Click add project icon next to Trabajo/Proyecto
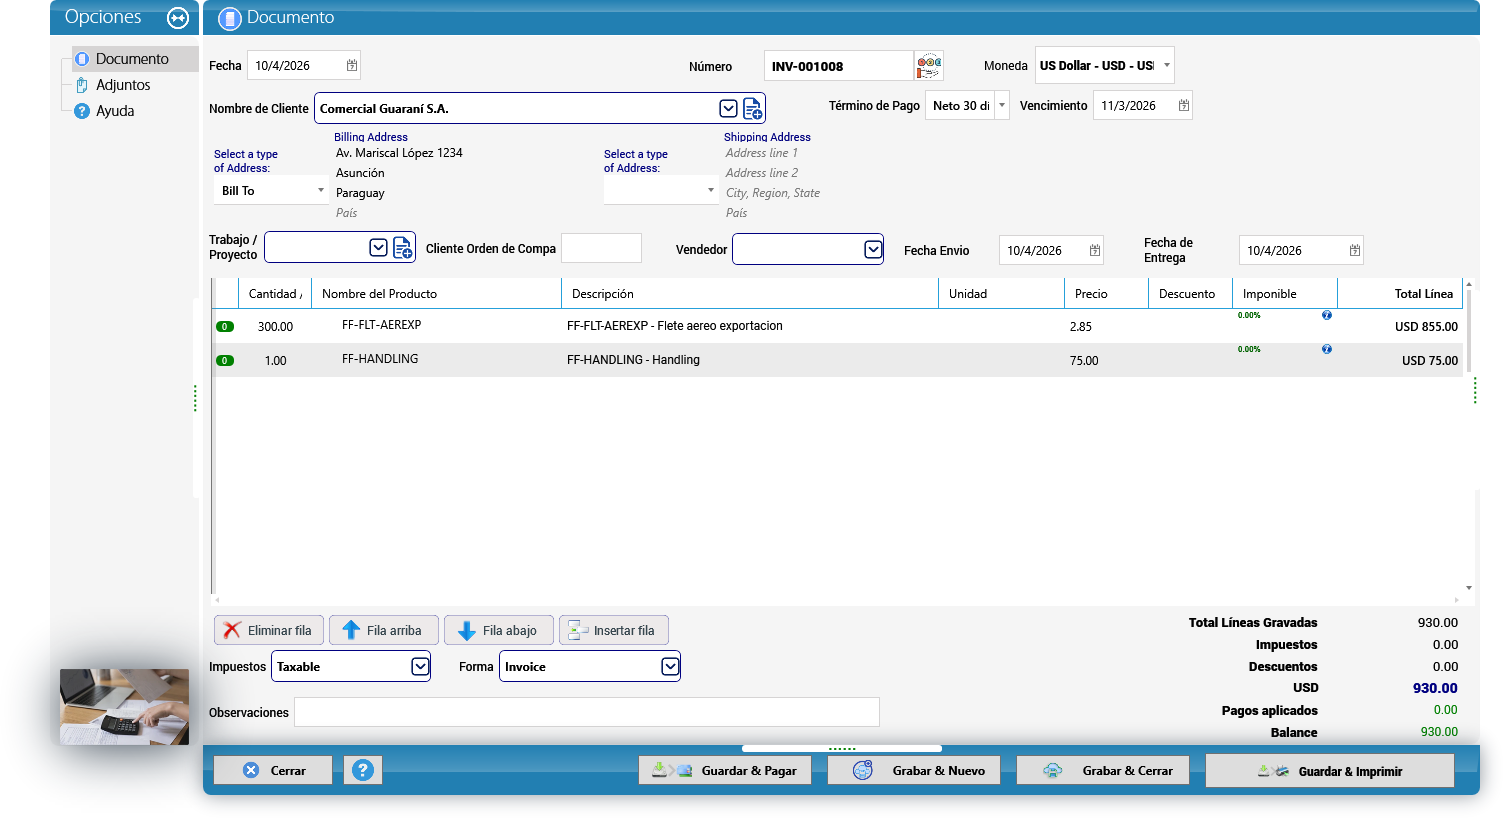The image size is (1503, 818). (x=403, y=248)
